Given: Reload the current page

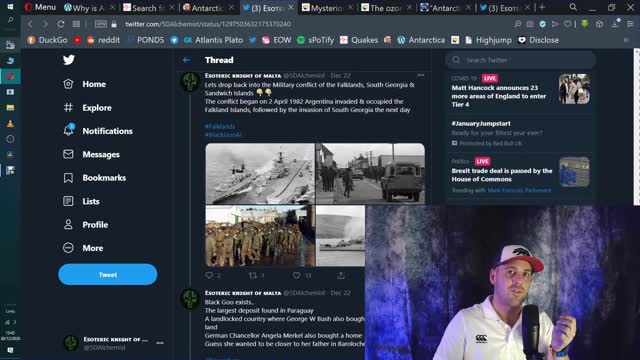Looking at the screenshot, I should pos(60,24).
